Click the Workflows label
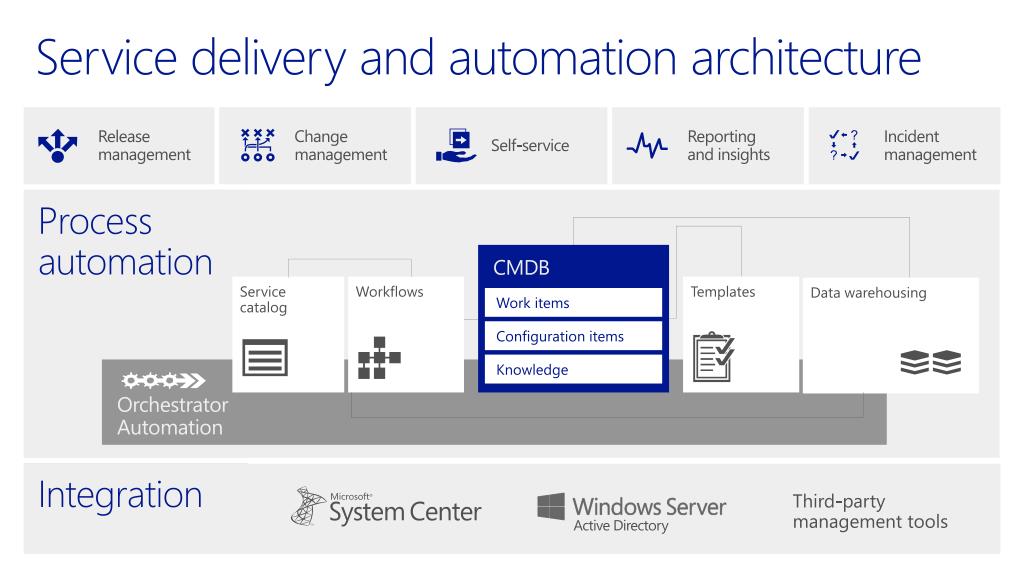Image resolution: width=1023 pixels, height=575 pixels. tap(389, 292)
